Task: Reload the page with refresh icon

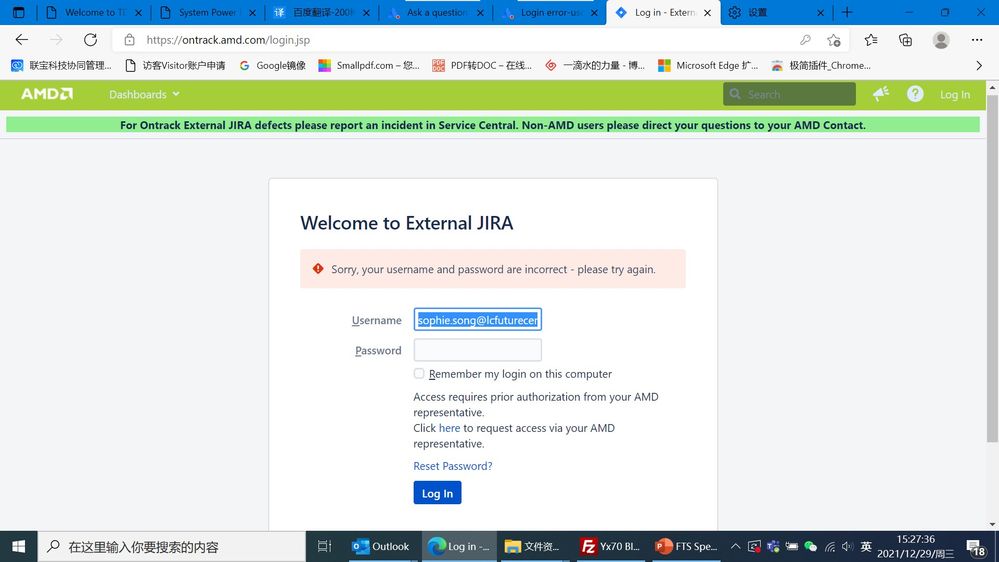Action: click(x=90, y=40)
